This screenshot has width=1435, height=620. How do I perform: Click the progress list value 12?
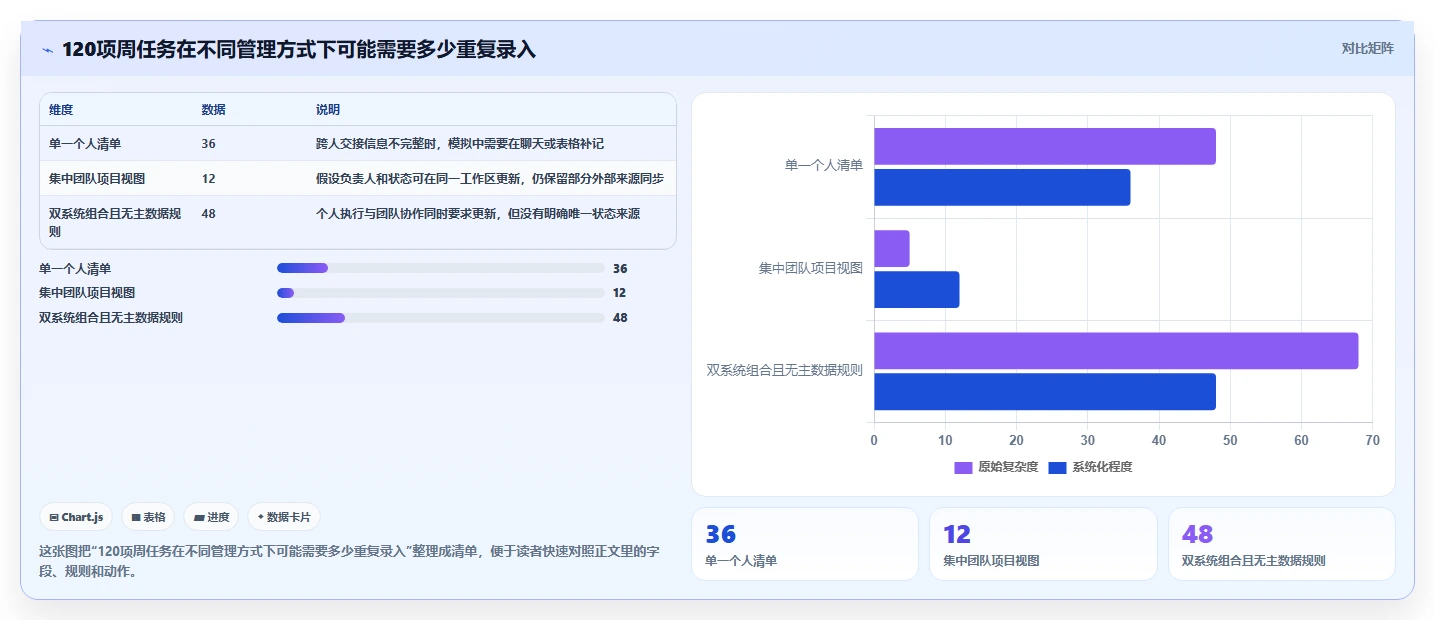tap(620, 293)
